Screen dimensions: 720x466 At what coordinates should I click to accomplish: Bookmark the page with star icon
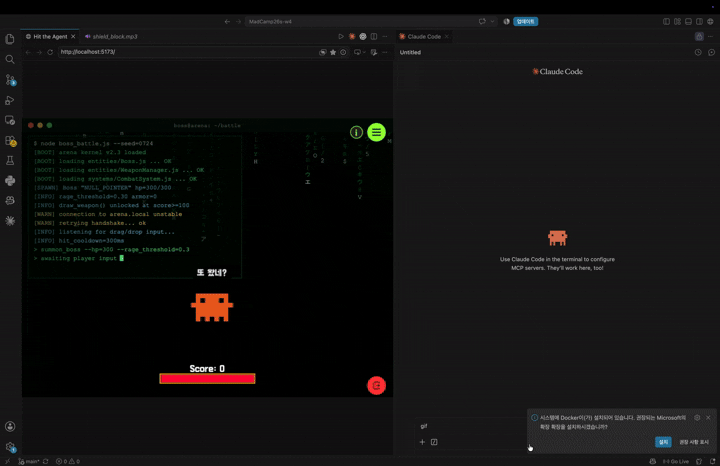pyautogui.click(x=333, y=52)
